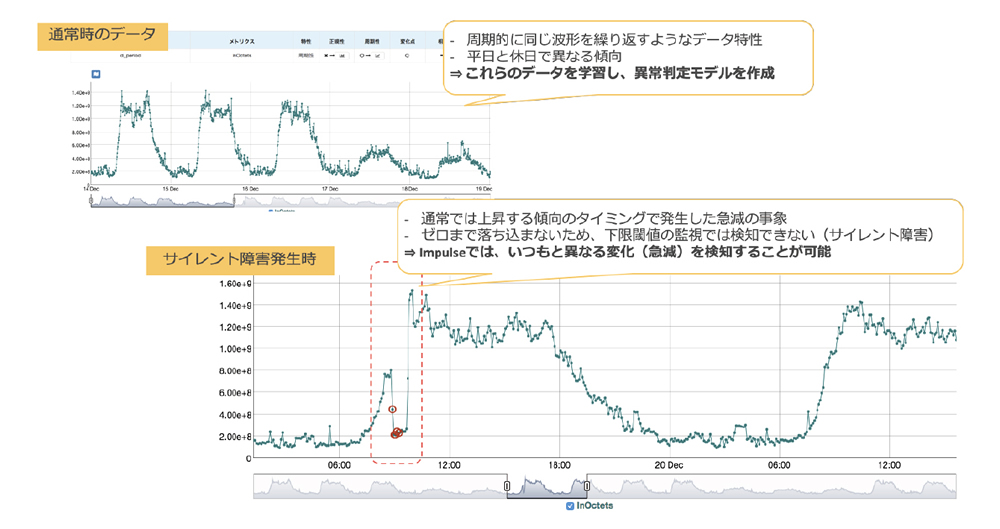Click the peak near 1.60e+9 in bottom chart

[411, 293]
